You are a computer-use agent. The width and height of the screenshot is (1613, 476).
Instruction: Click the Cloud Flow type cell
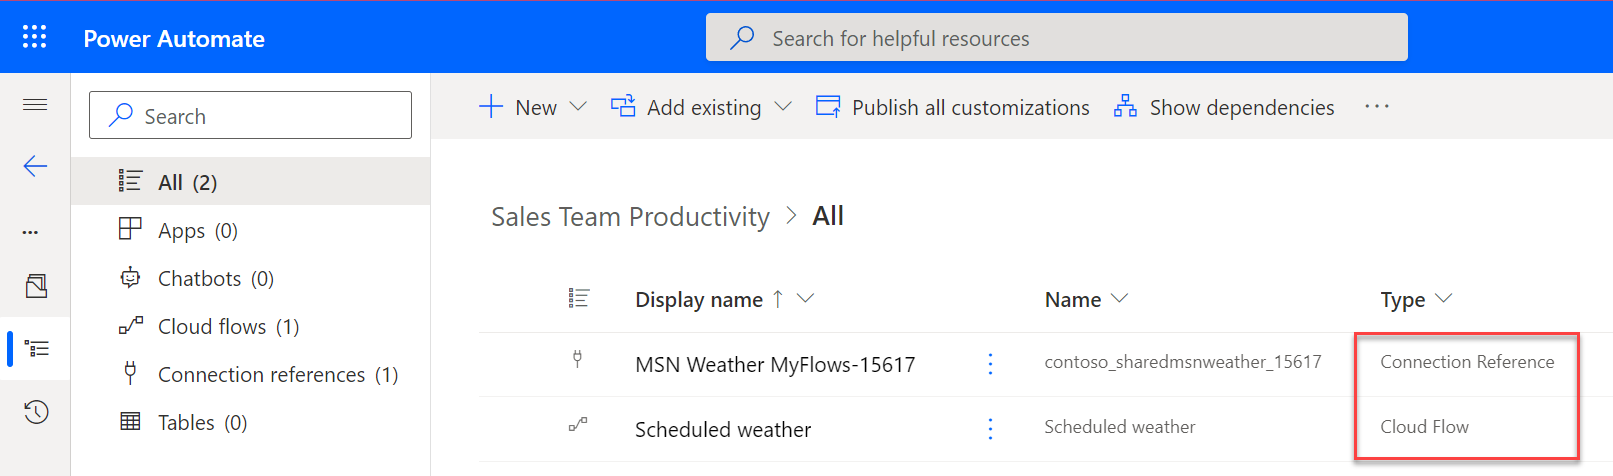click(1424, 427)
